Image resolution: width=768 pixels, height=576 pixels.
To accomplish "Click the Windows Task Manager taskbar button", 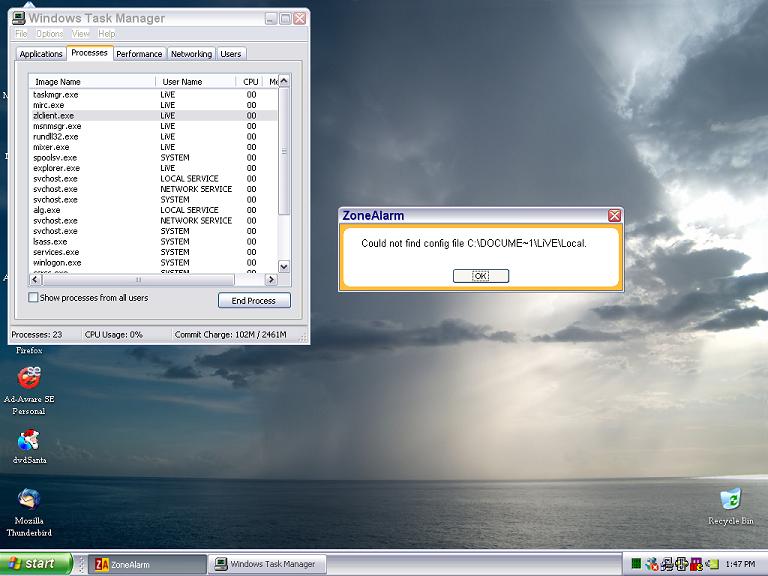I will pos(267,564).
